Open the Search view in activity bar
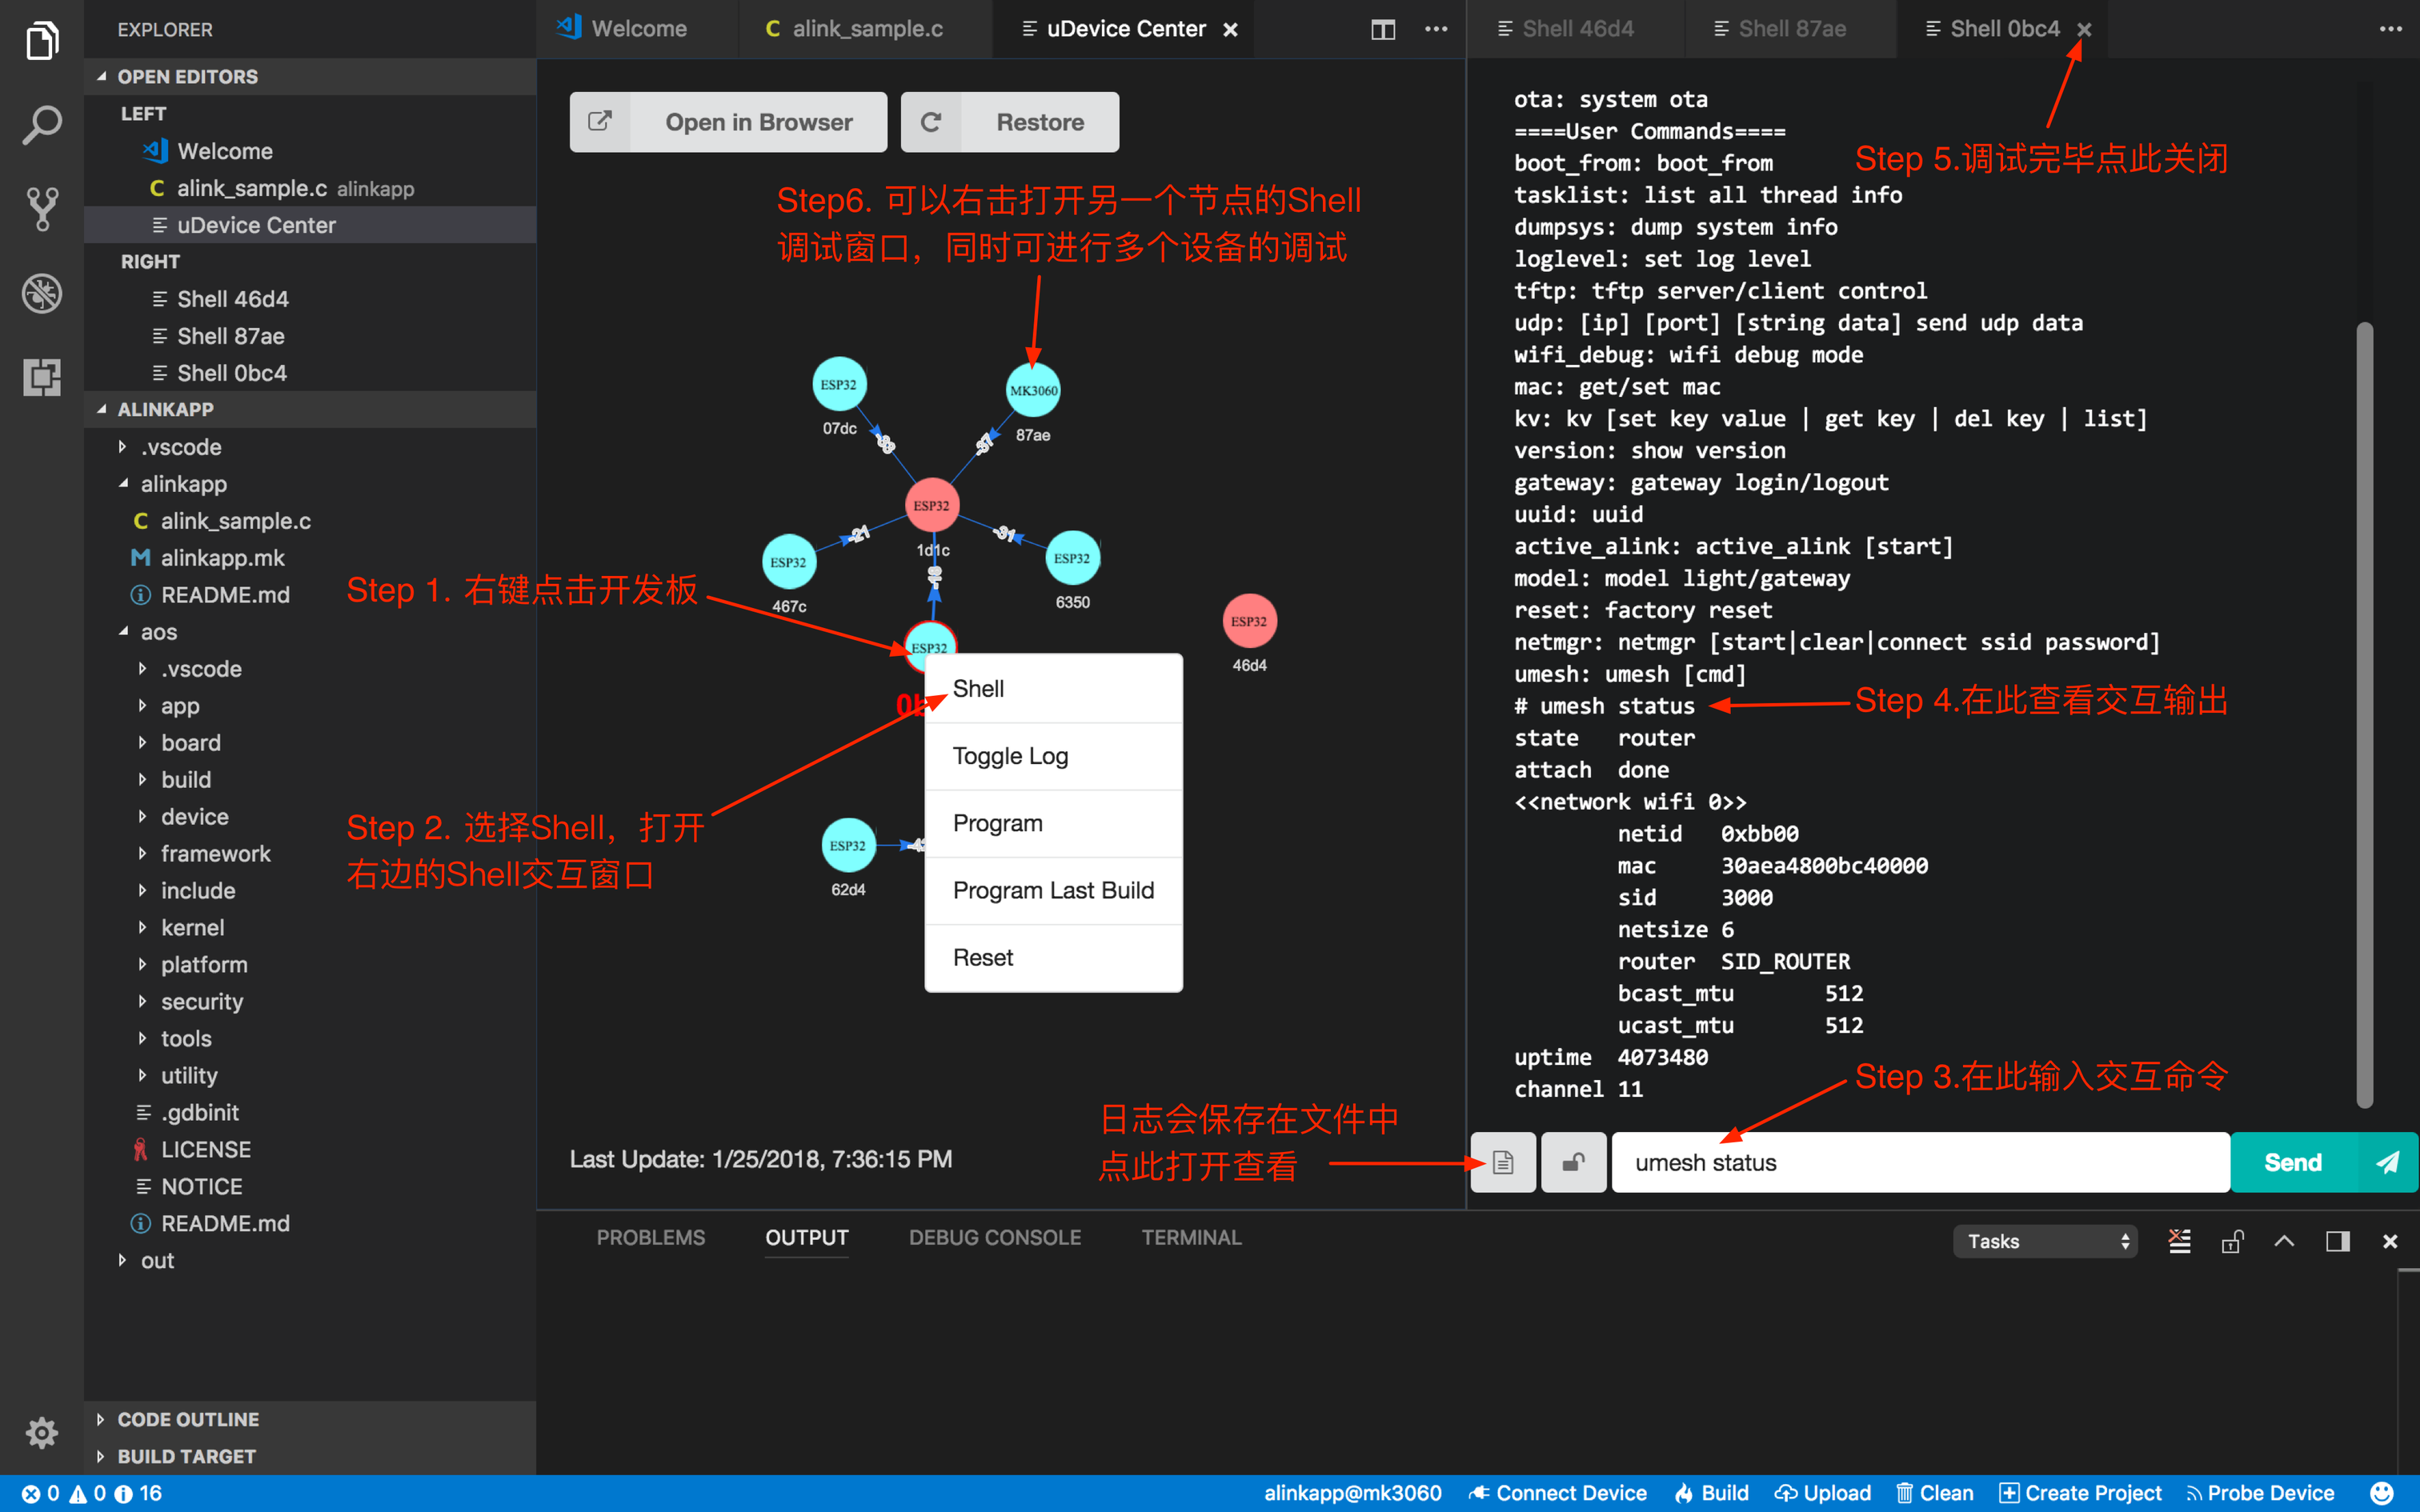The height and width of the screenshot is (1512, 2420). [x=42, y=125]
